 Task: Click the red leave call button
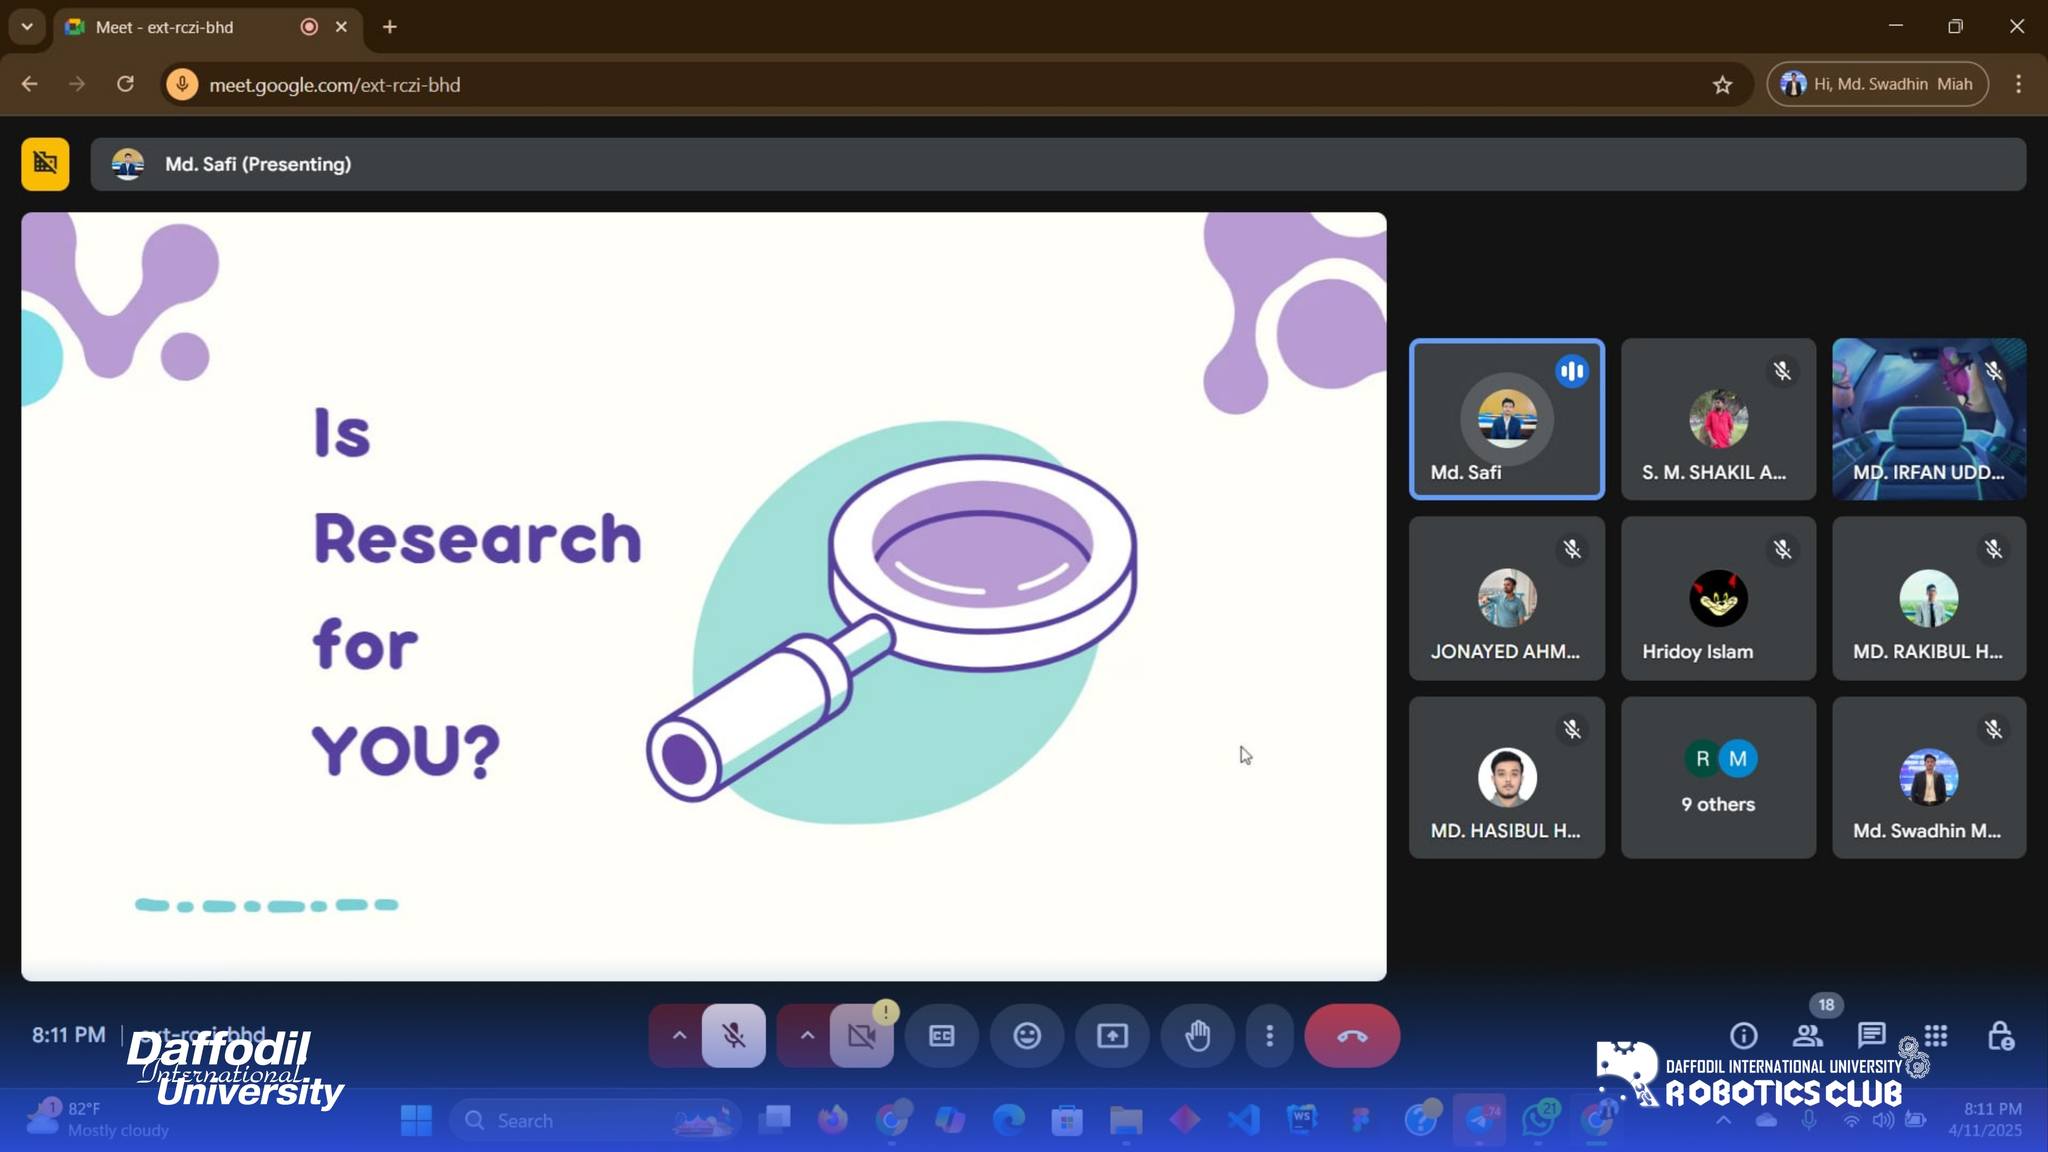point(1351,1036)
